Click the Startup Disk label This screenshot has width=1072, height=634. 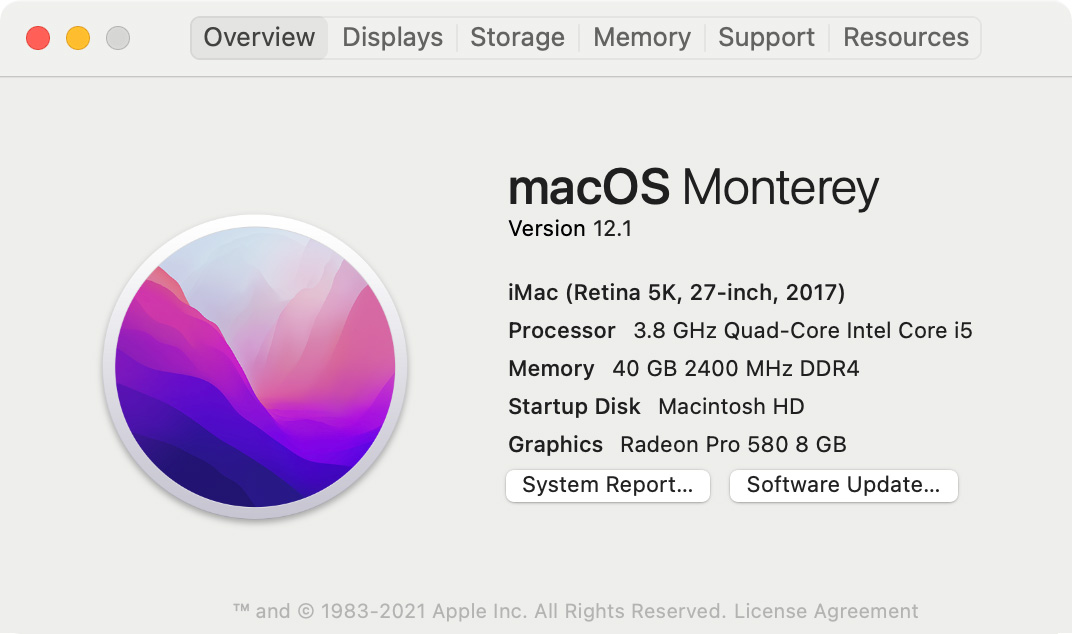[x=574, y=407]
